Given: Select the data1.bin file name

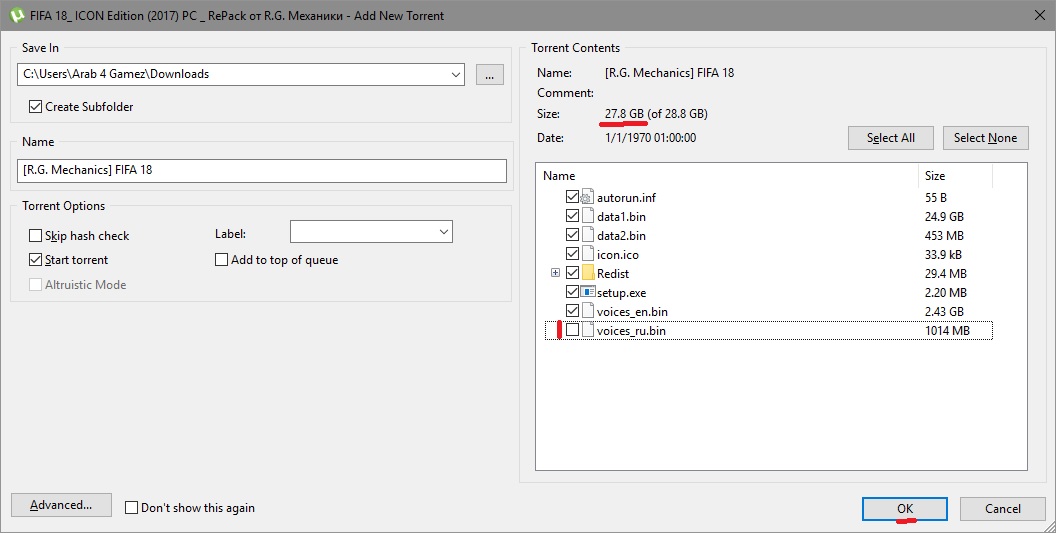Looking at the screenshot, I should (621, 217).
